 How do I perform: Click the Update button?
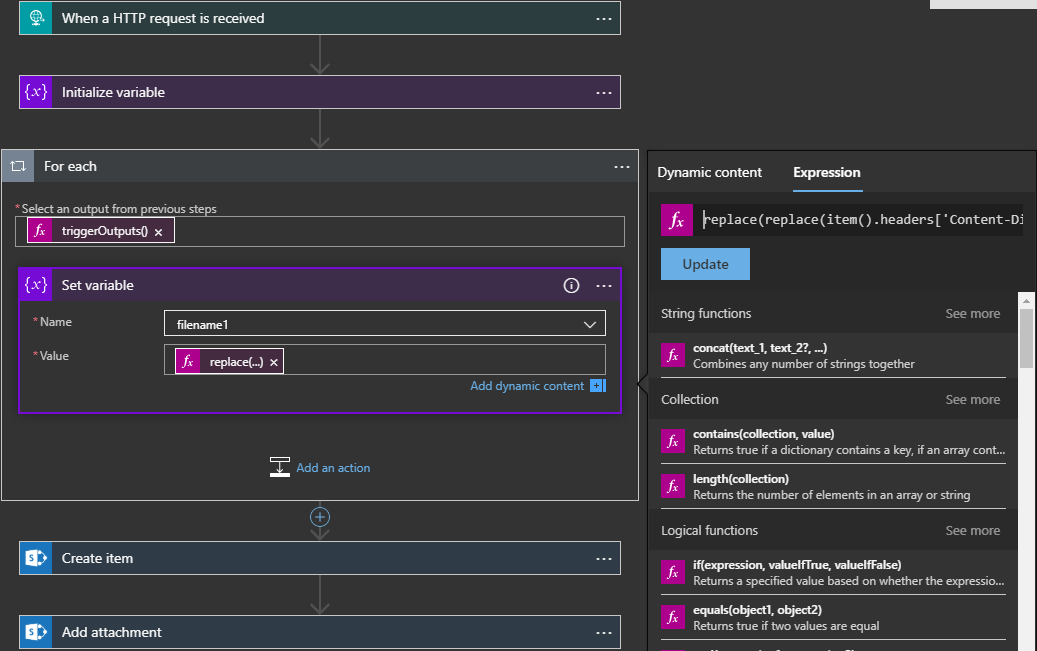(705, 264)
